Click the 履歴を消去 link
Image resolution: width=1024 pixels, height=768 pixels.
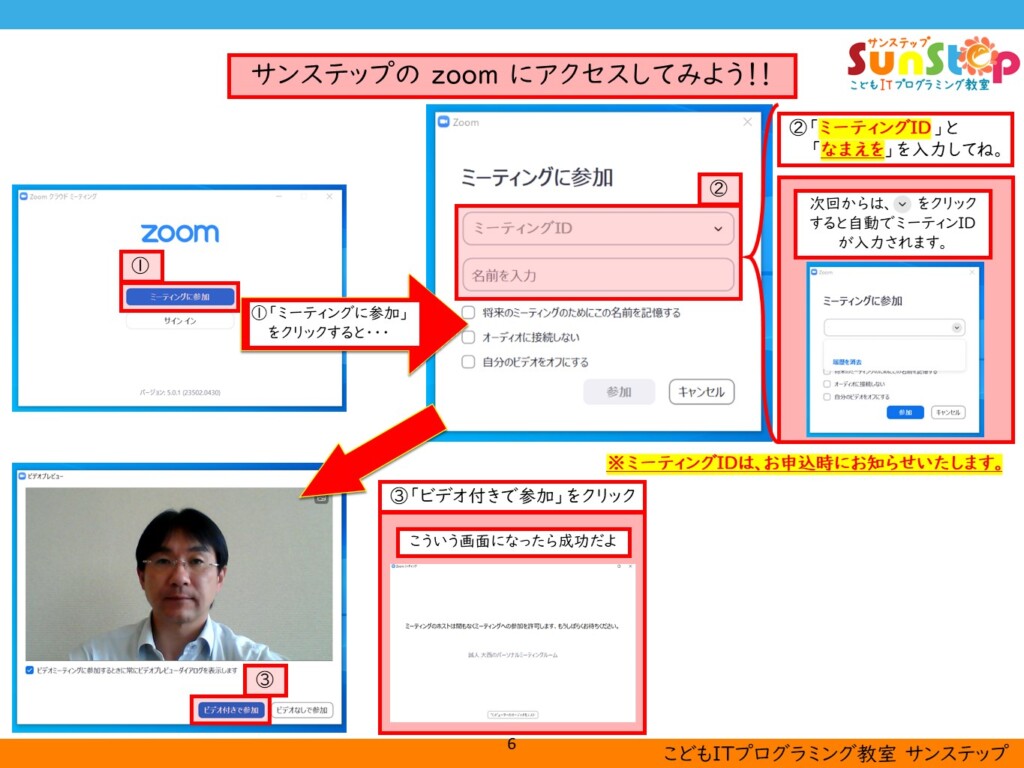click(847, 362)
